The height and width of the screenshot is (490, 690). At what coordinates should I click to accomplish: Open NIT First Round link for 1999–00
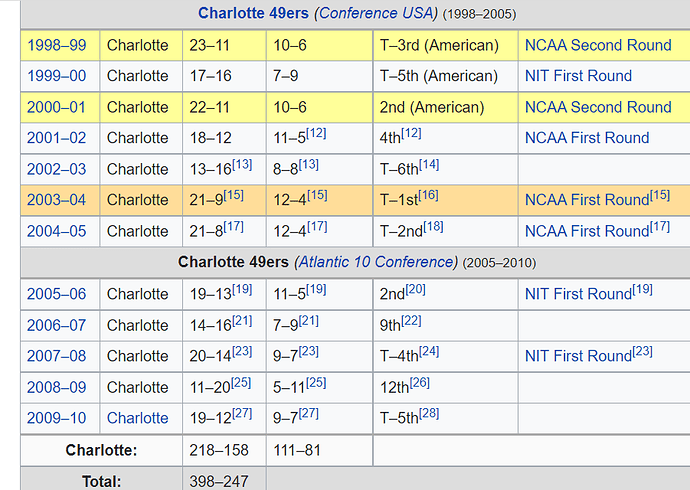click(578, 76)
